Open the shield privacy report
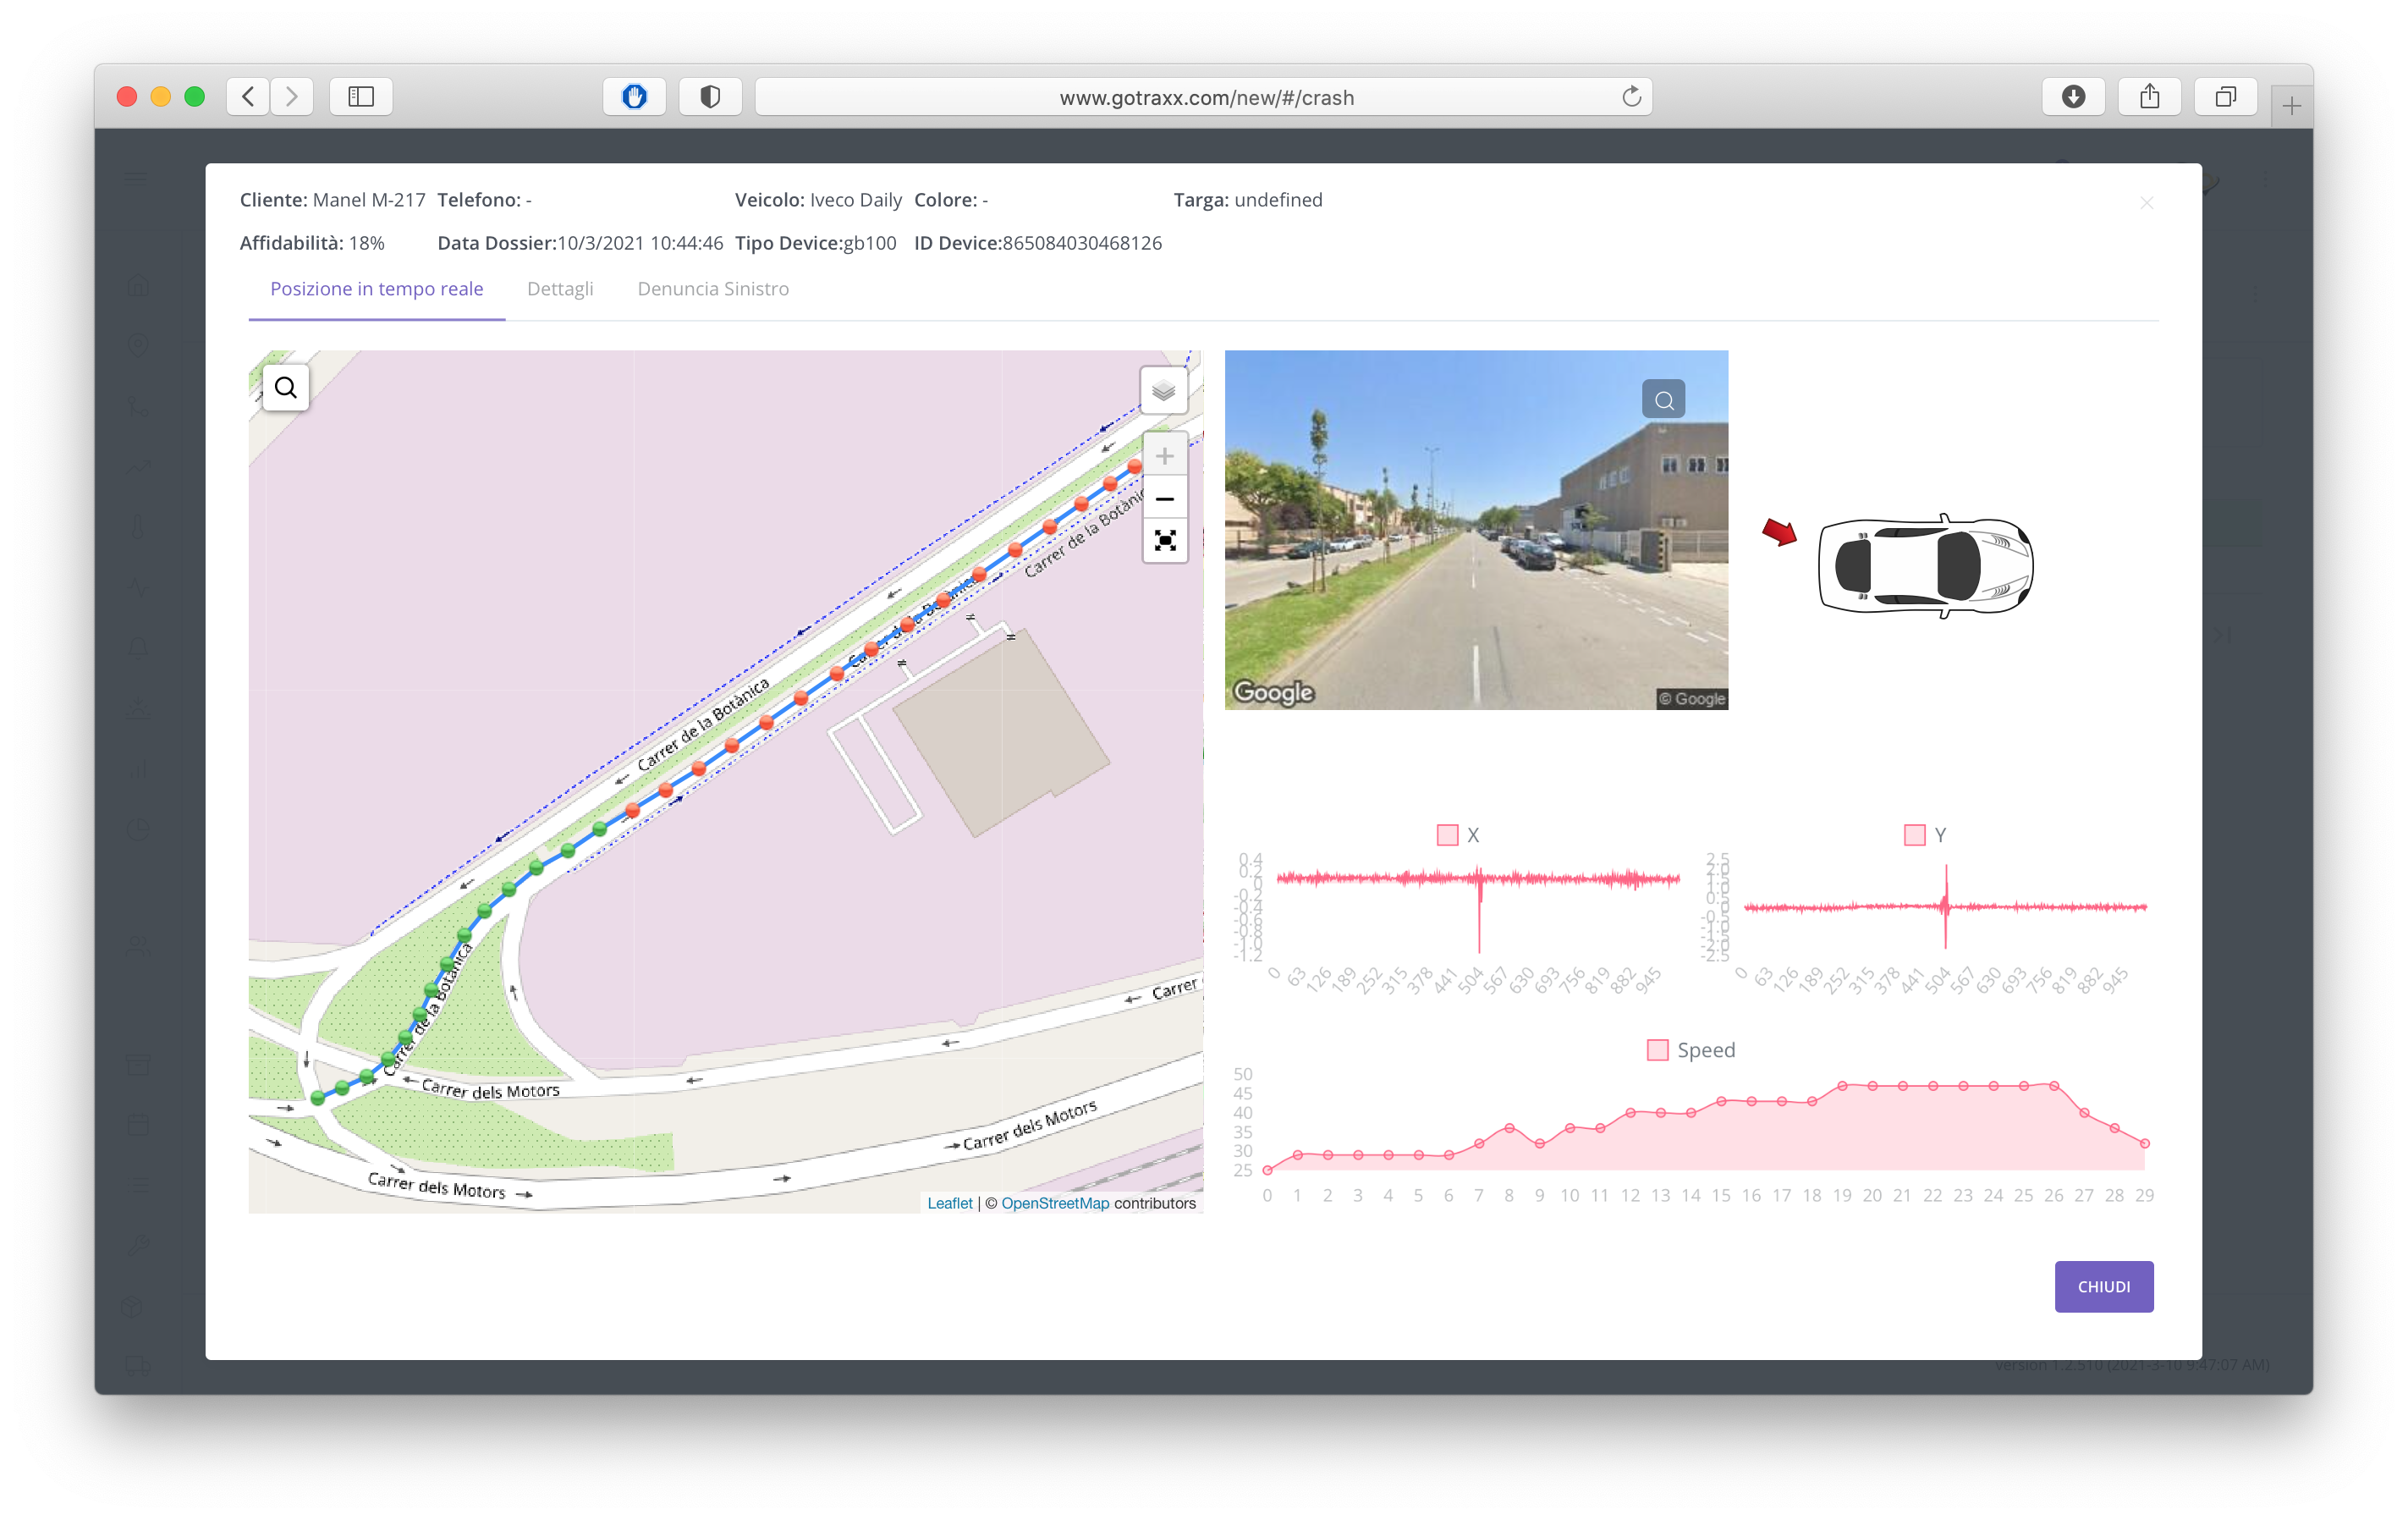2408x1520 pixels. coord(710,97)
